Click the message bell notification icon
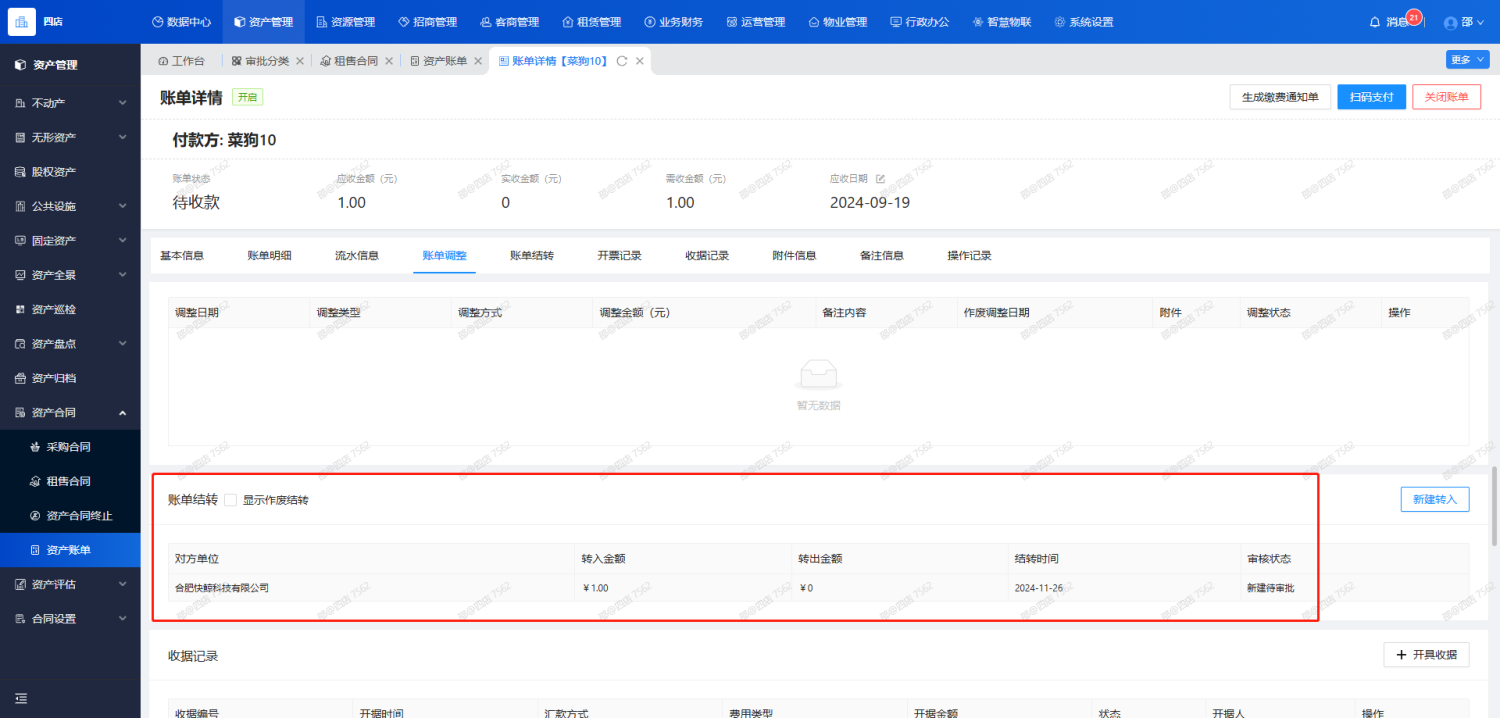Viewport: 1500px width, 718px height. pyautogui.click(x=1374, y=22)
